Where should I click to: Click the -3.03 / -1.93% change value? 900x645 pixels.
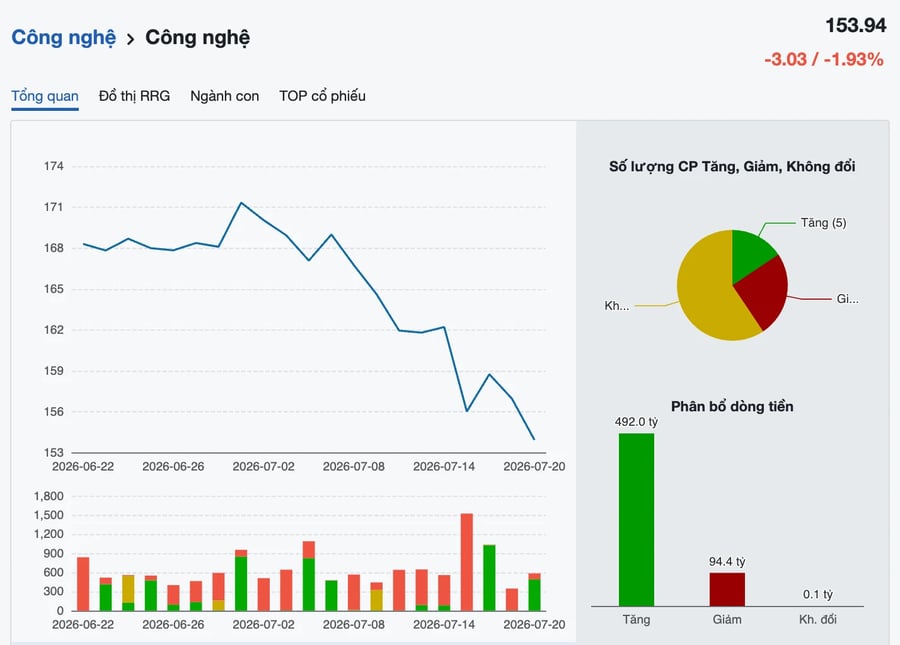coord(824,59)
